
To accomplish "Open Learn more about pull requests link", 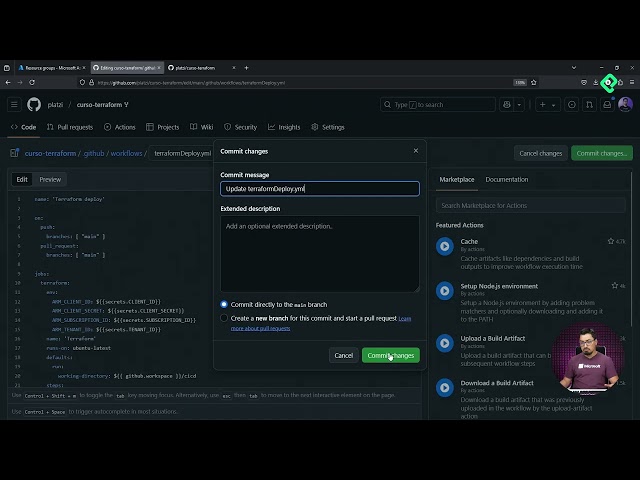I will [260, 328].
